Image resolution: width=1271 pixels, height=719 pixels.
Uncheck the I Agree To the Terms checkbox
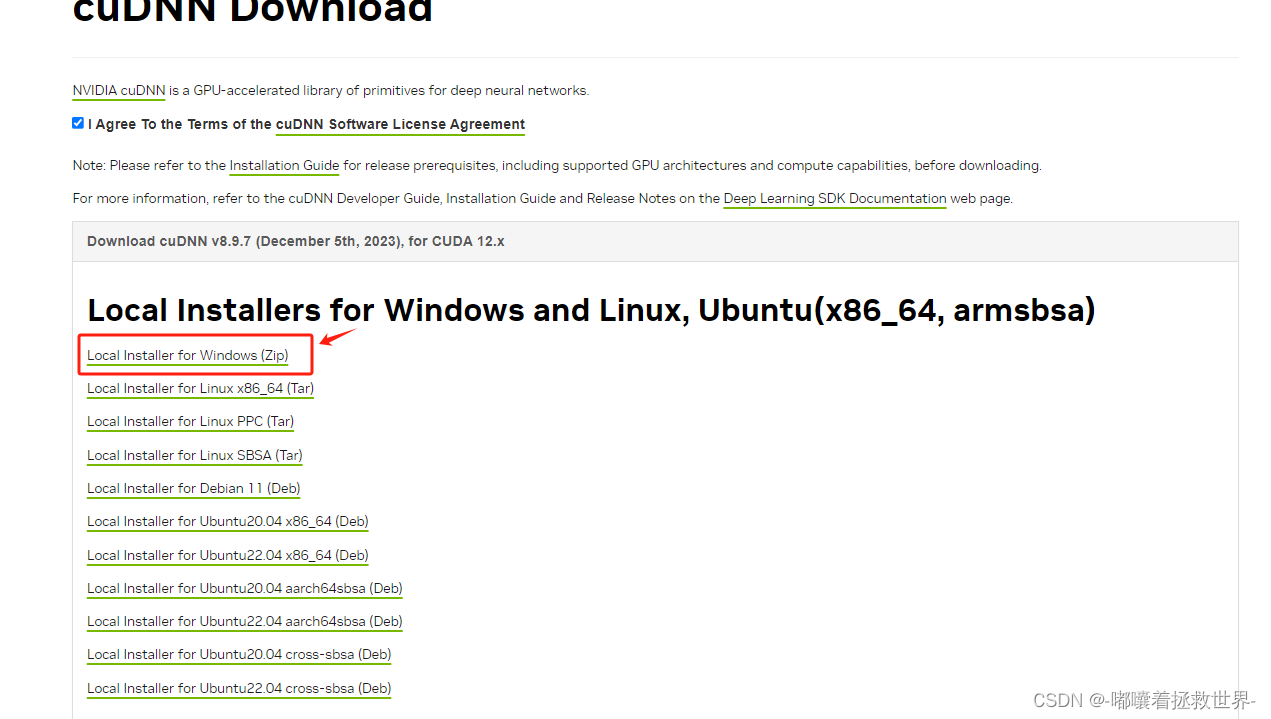pyautogui.click(x=78, y=123)
